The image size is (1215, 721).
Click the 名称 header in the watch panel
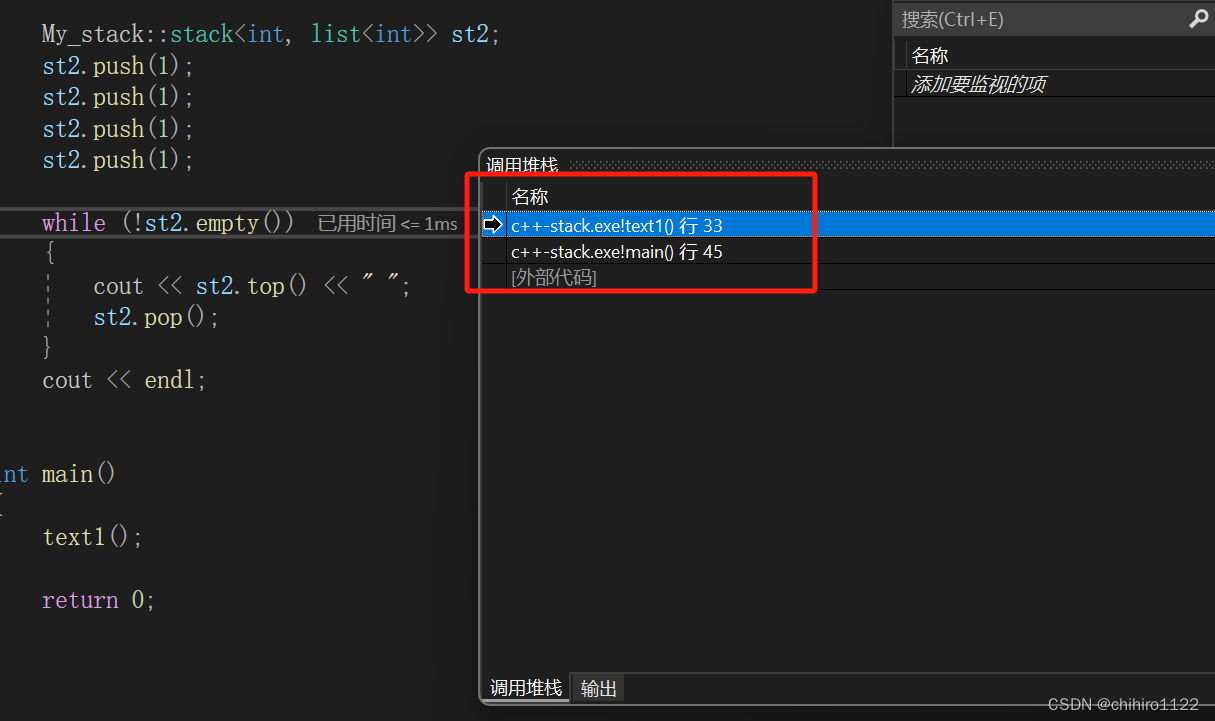[929, 54]
